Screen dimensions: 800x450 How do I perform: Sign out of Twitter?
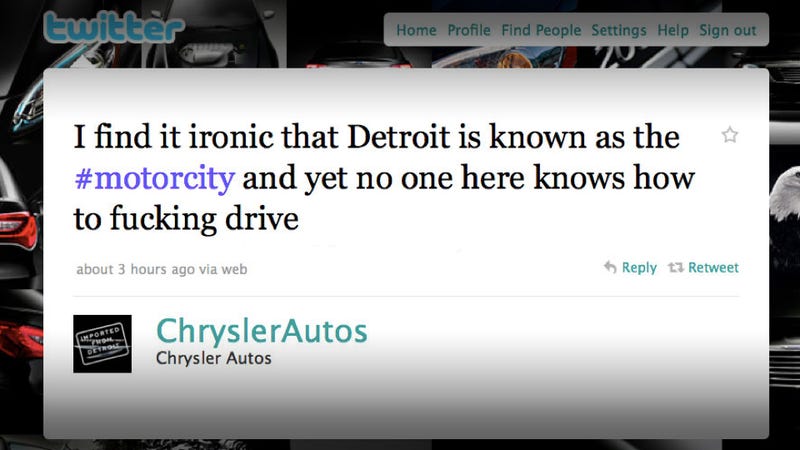pos(728,31)
